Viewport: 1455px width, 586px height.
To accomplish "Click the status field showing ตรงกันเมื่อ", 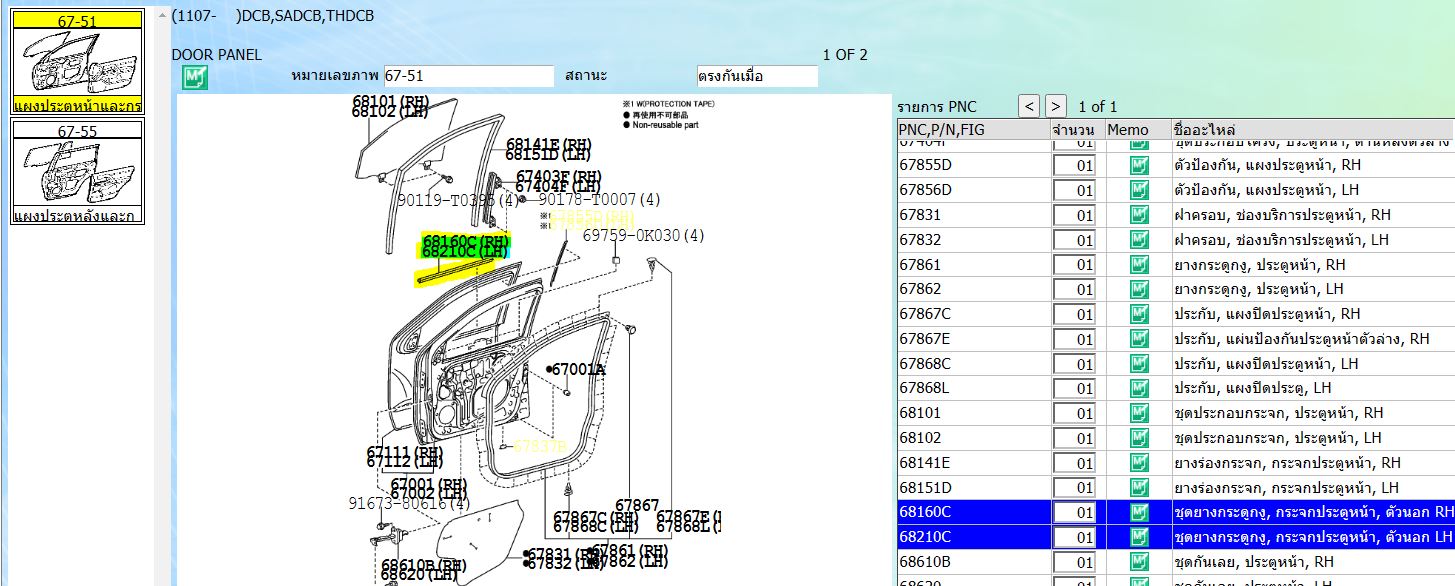I will point(757,77).
